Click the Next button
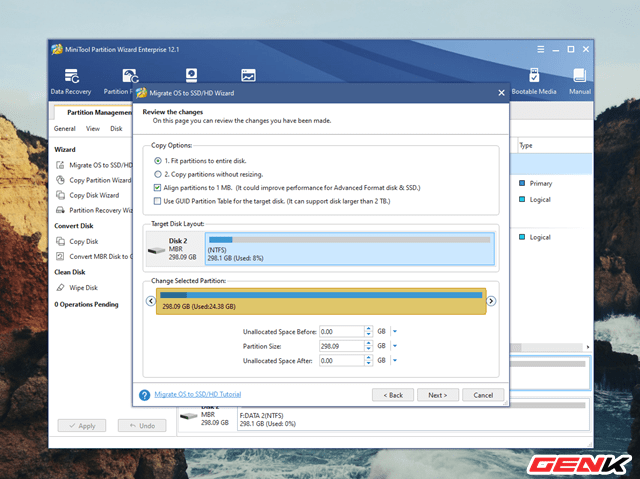The height and width of the screenshot is (479, 640). tap(438, 395)
